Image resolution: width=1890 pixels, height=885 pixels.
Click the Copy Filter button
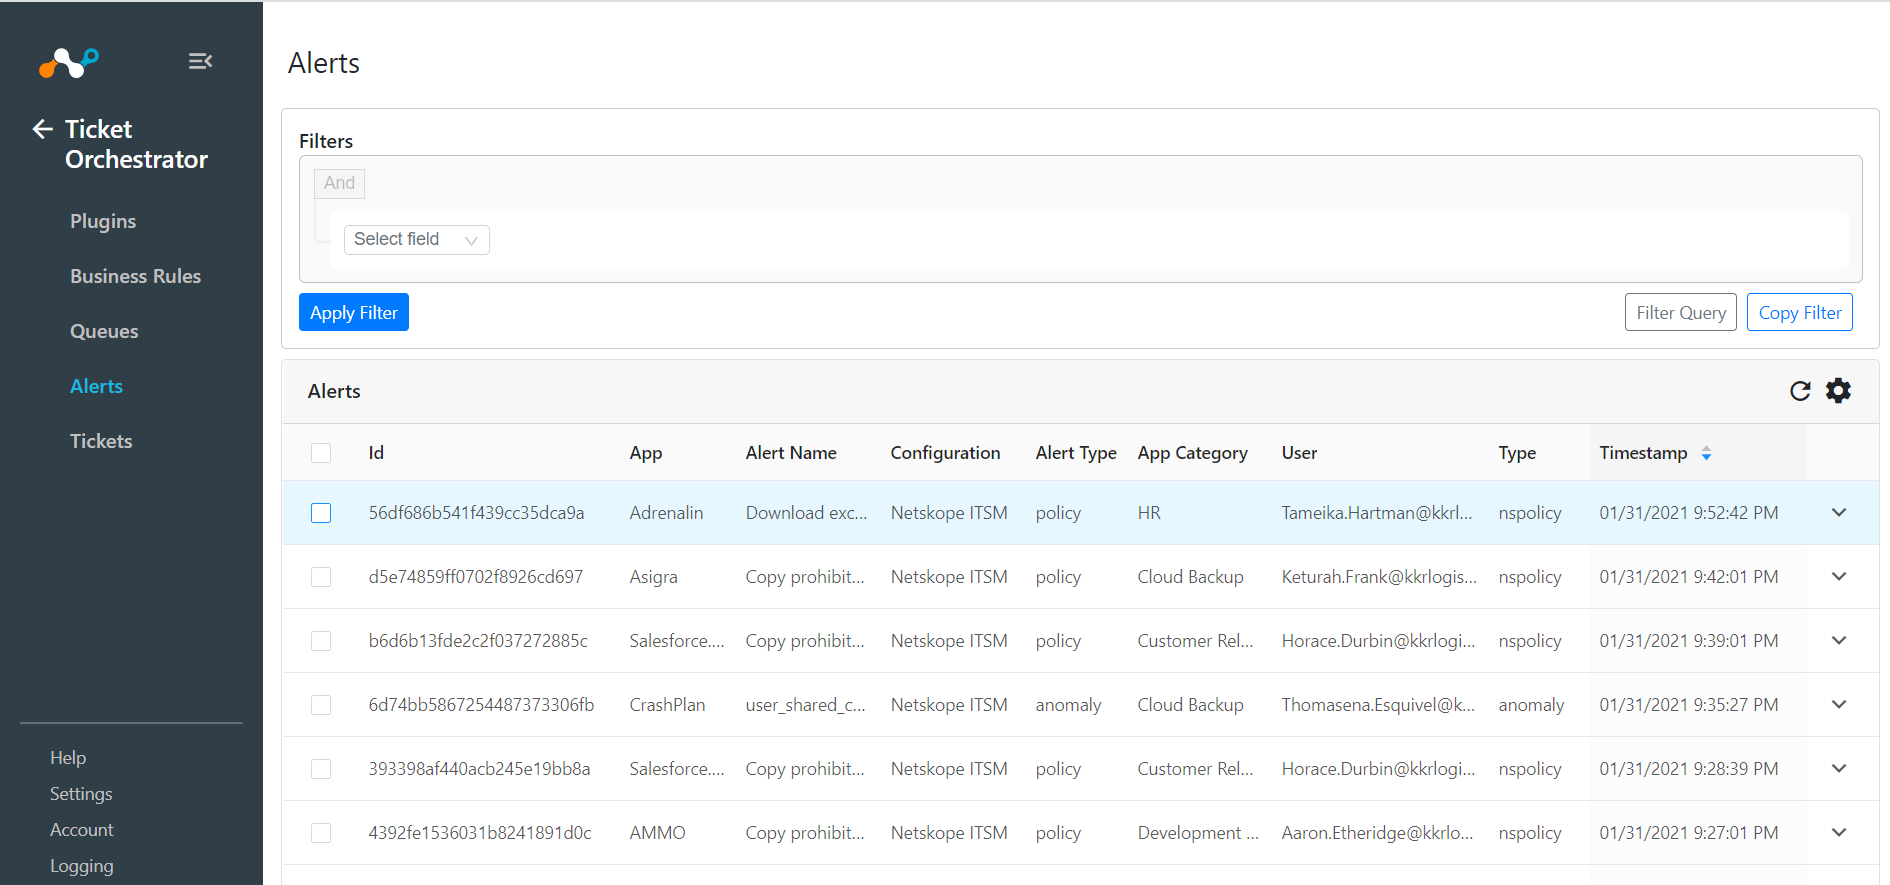(1800, 312)
